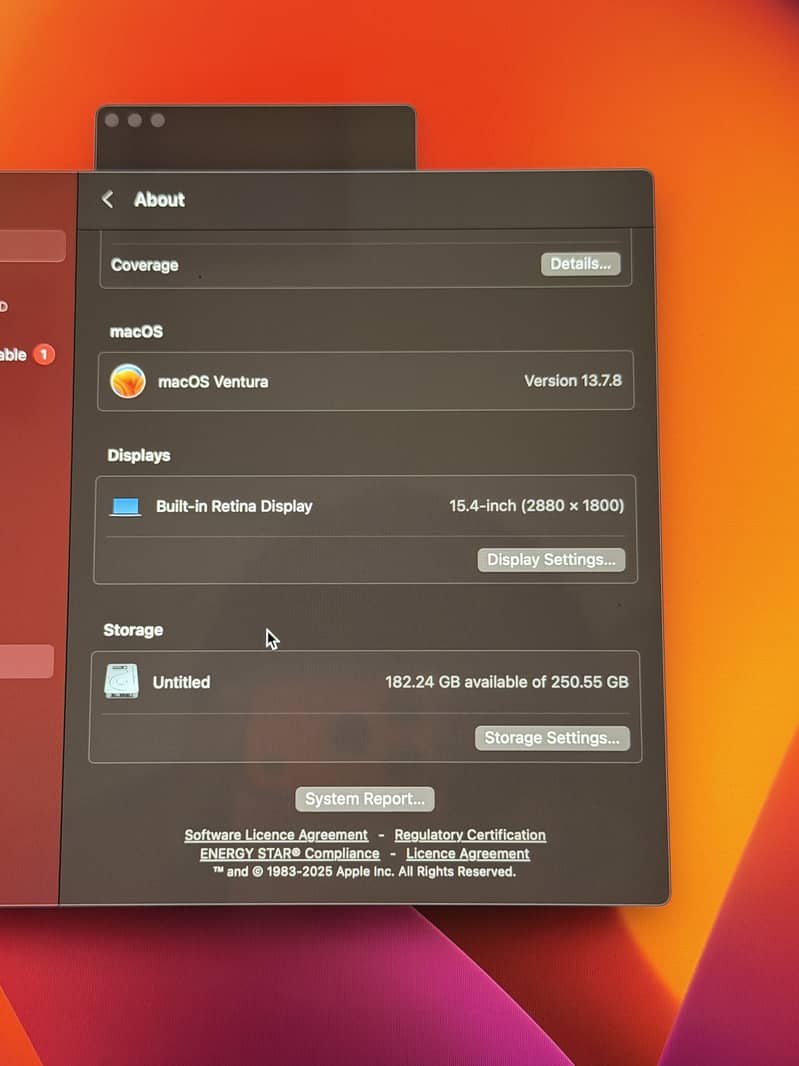The image size is (799, 1066).
Task: Go back using the chevron beside About
Action: (x=107, y=199)
